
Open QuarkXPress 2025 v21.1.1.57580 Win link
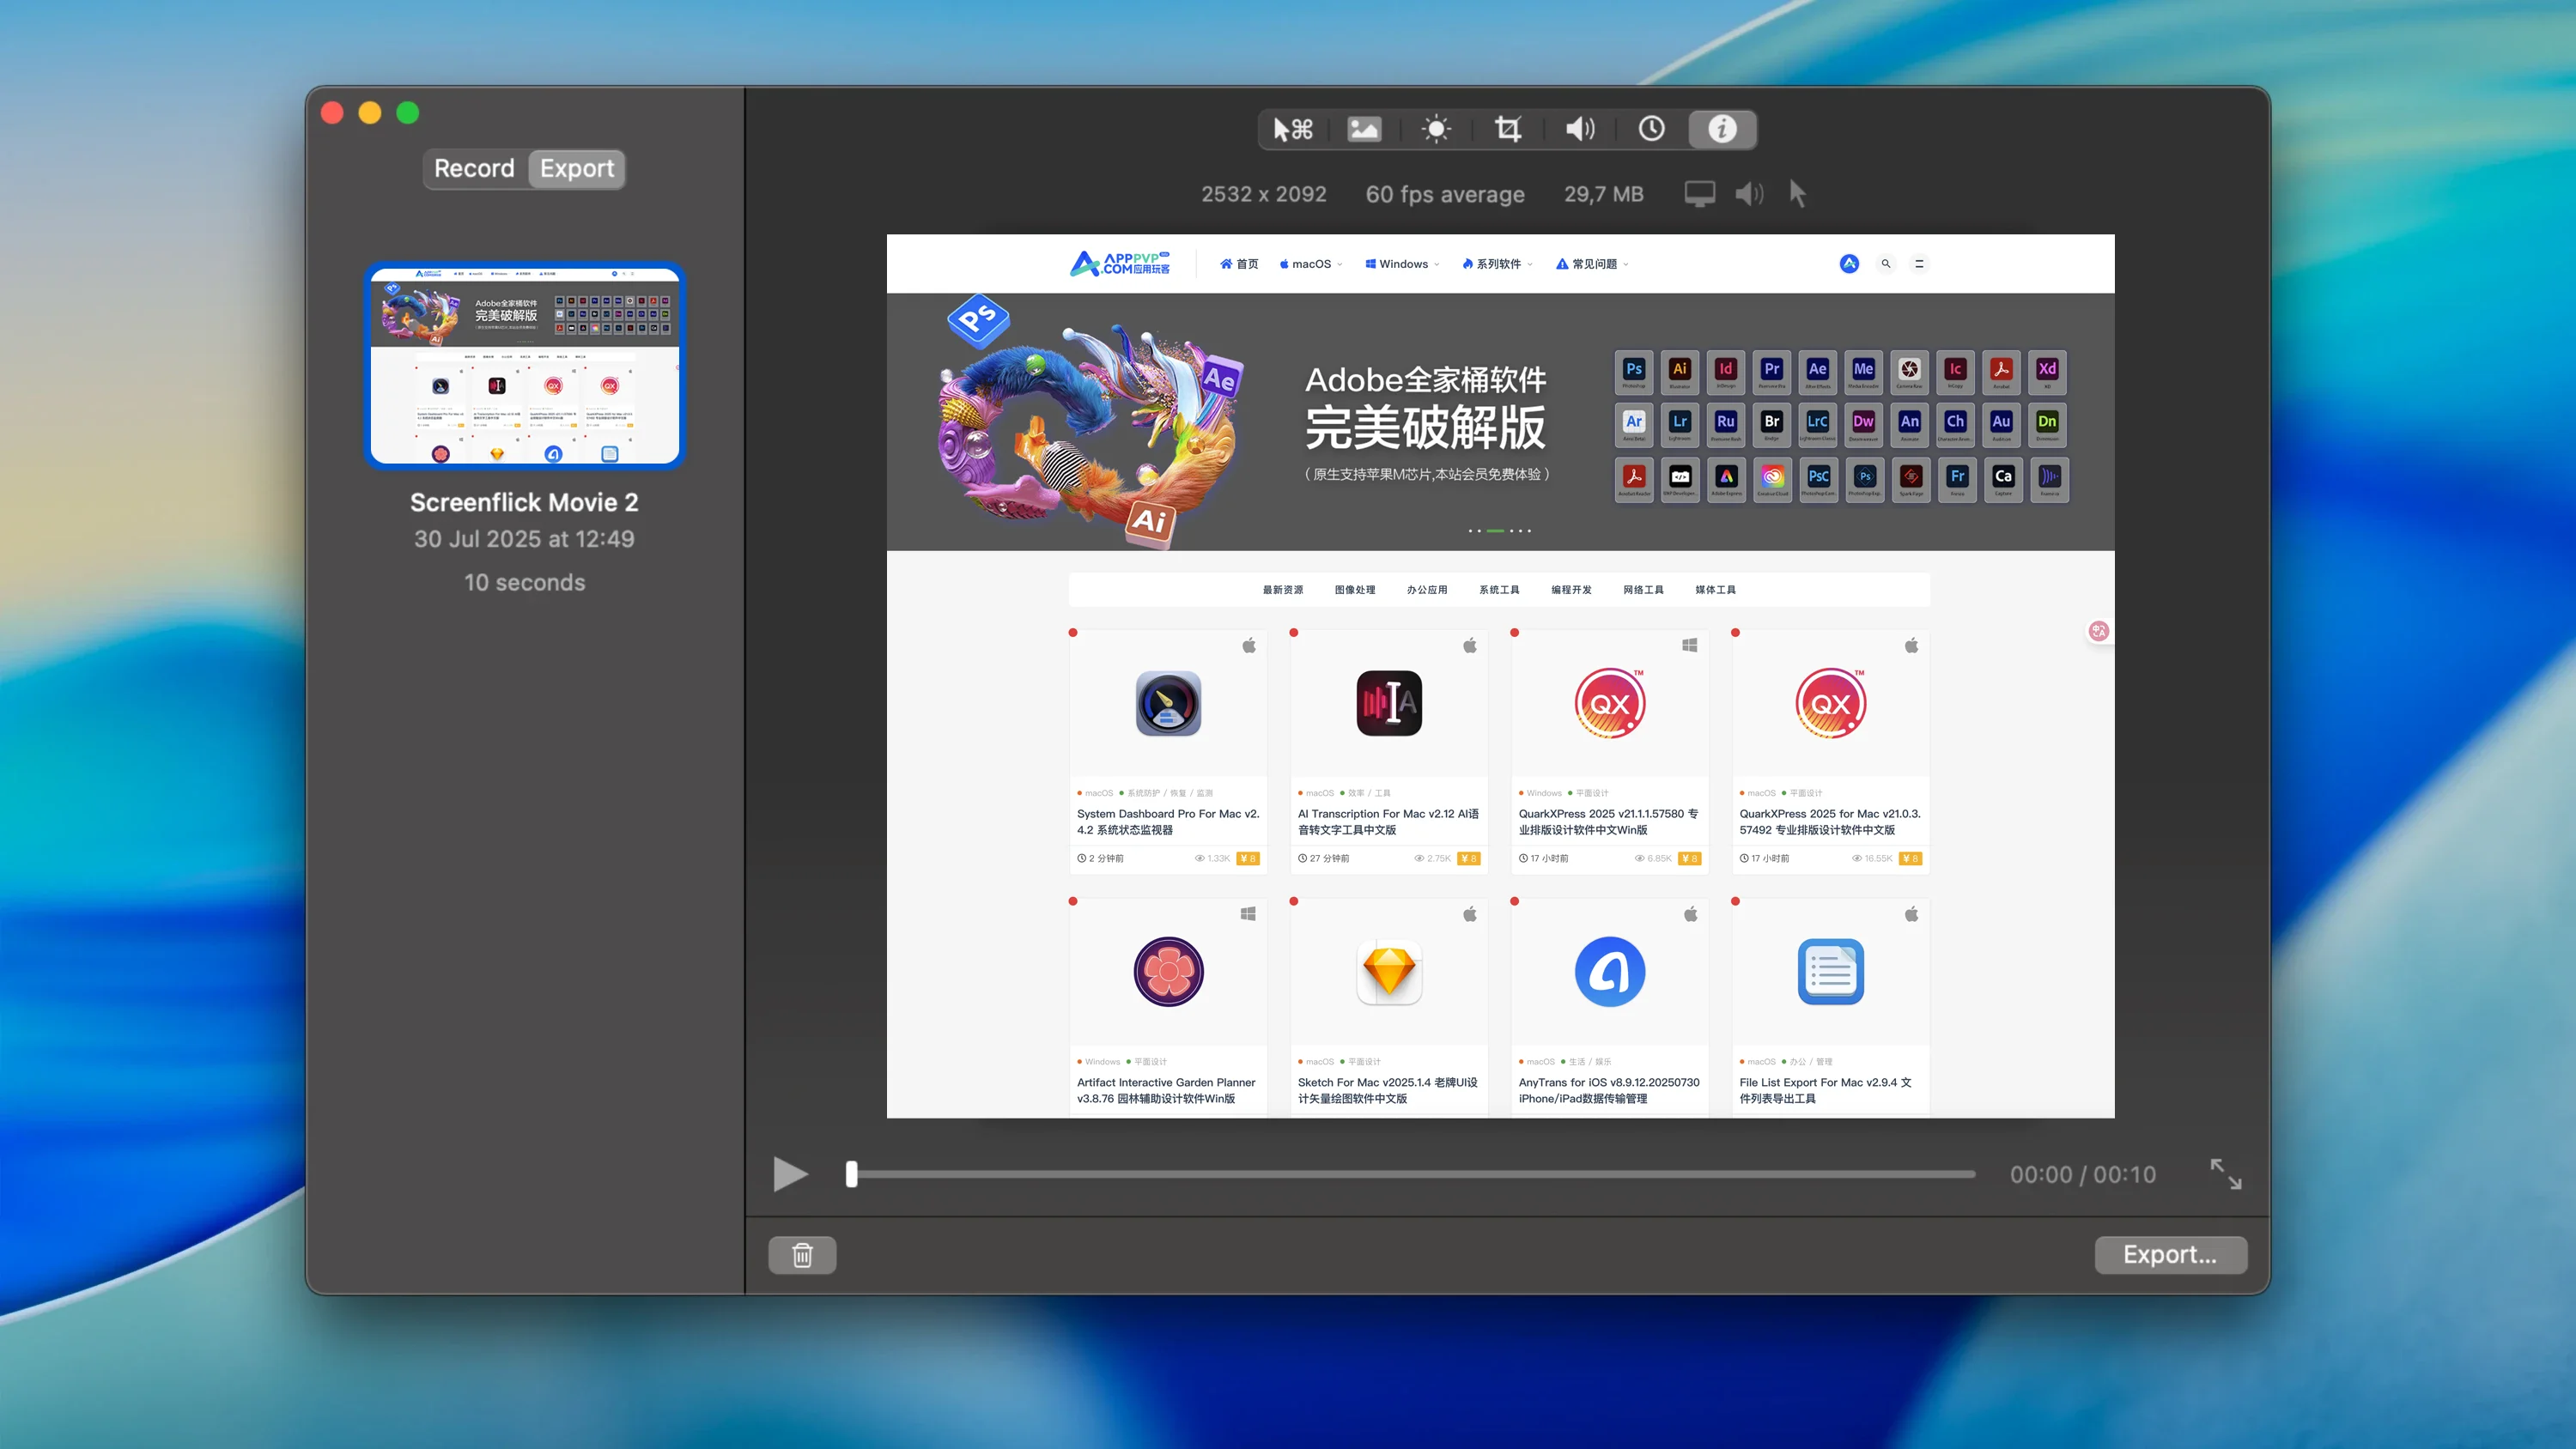pos(1608,822)
